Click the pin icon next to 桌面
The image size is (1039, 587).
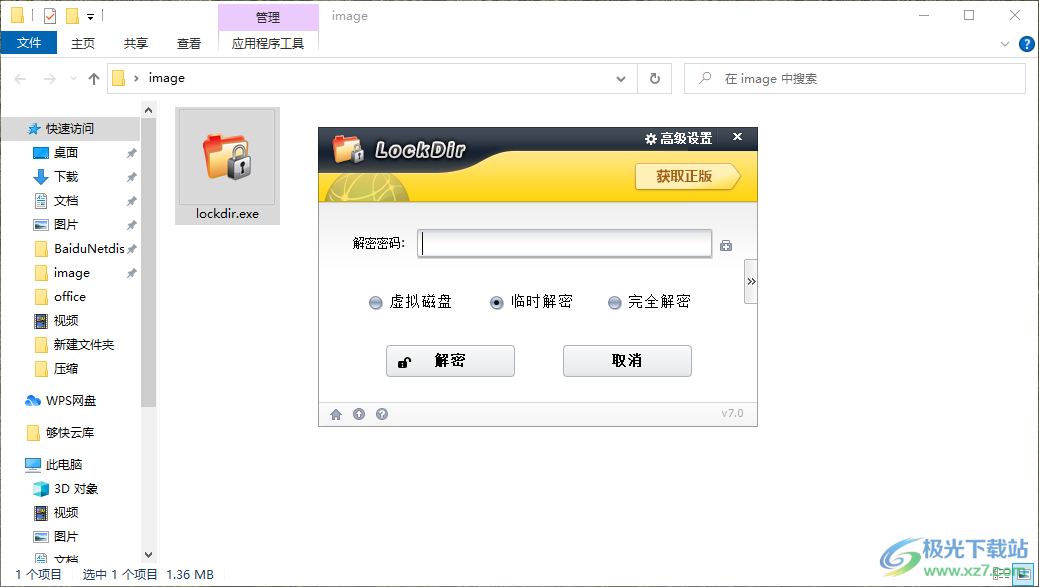pos(131,153)
